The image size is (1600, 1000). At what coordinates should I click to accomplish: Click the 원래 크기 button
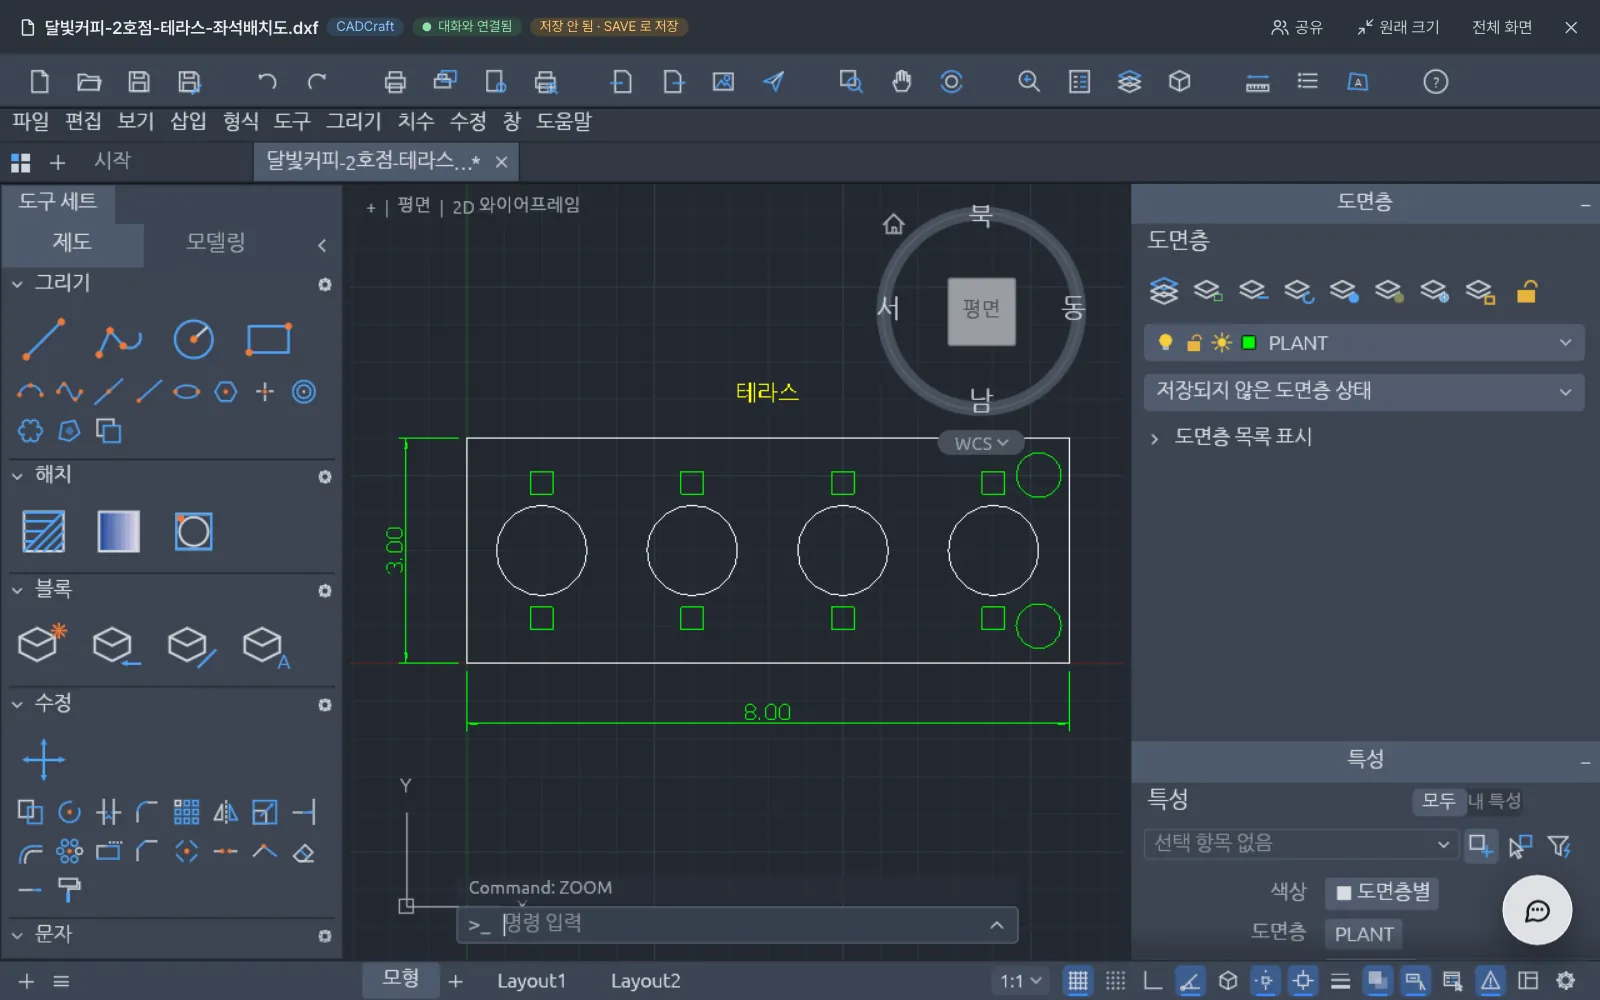[x=1398, y=27]
